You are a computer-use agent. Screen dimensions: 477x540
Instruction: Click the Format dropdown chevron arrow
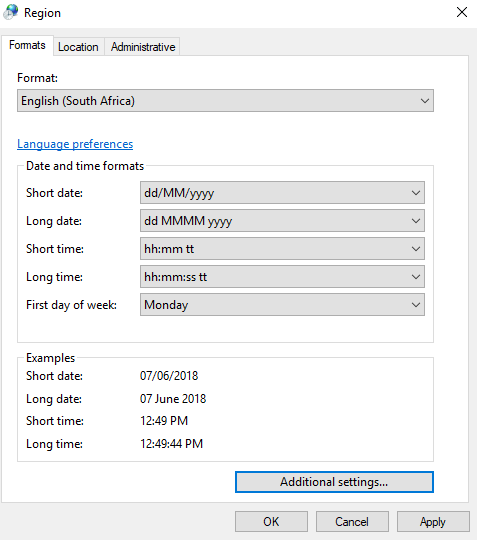[424, 101]
